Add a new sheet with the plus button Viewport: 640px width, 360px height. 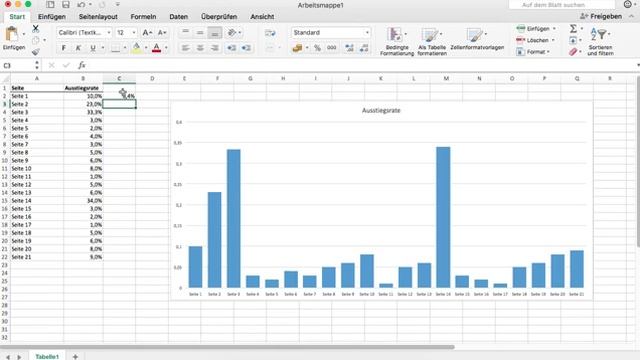pyautogui.click(x=75, y=356)
